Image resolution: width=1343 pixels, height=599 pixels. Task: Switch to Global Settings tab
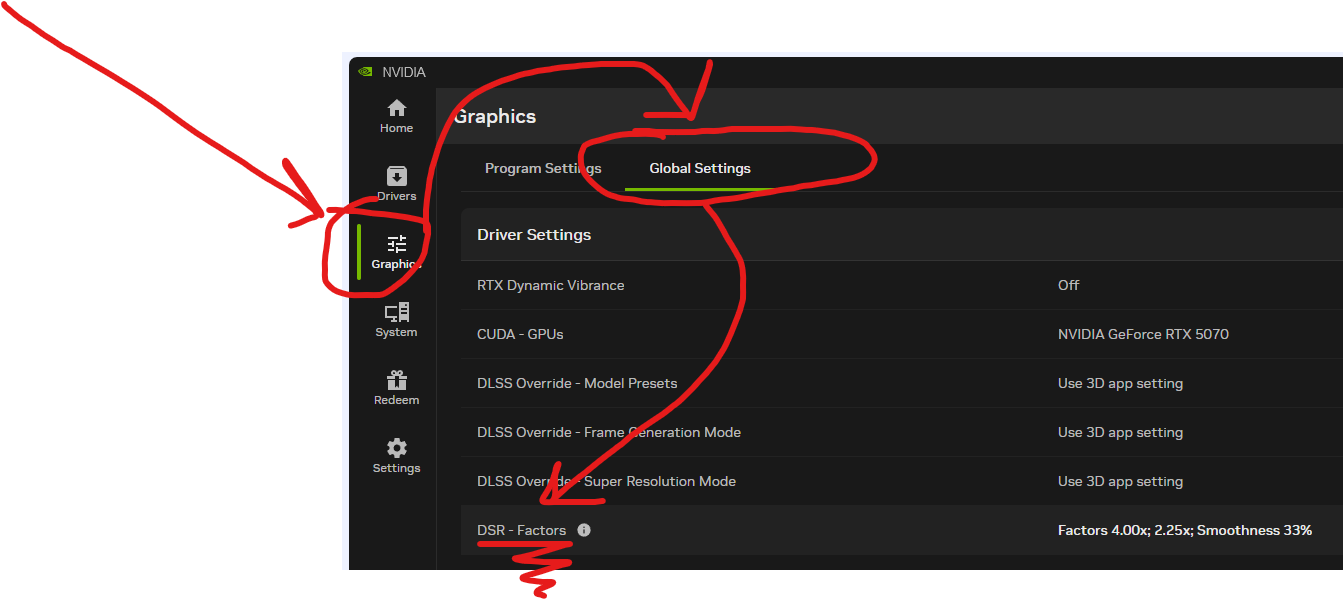pyautogui.click(x=700, y=168)
